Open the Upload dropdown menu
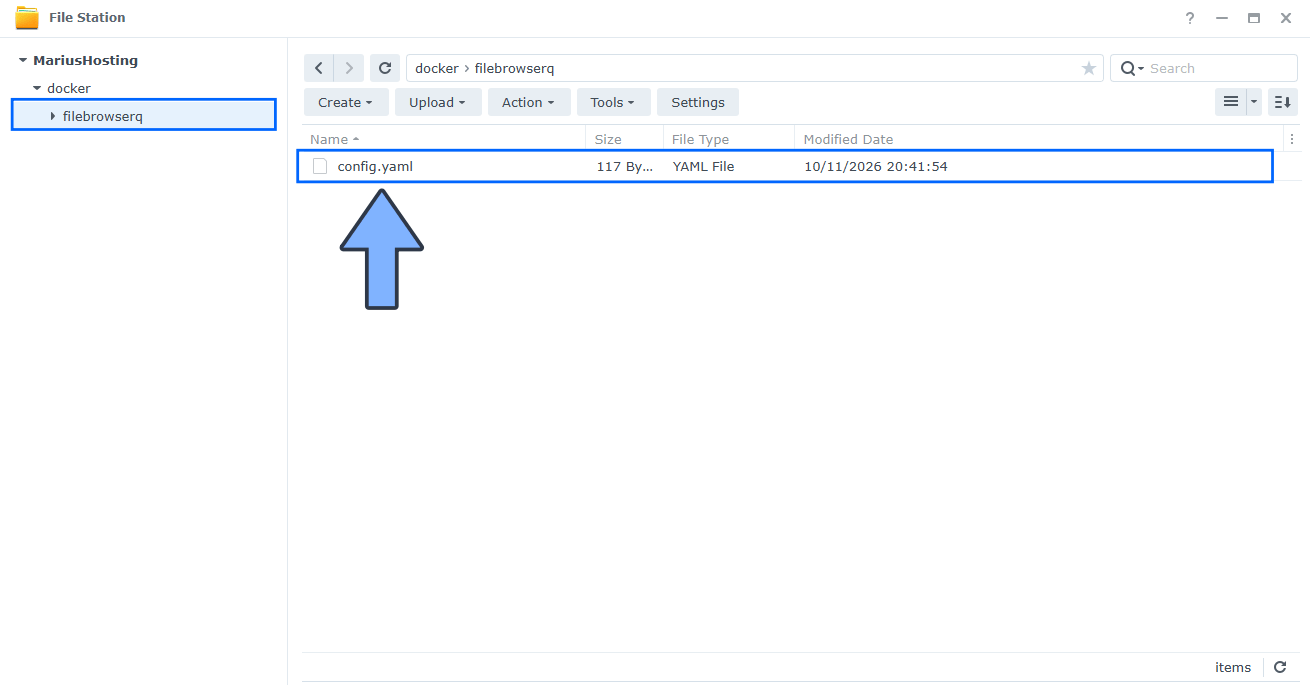 438,102
